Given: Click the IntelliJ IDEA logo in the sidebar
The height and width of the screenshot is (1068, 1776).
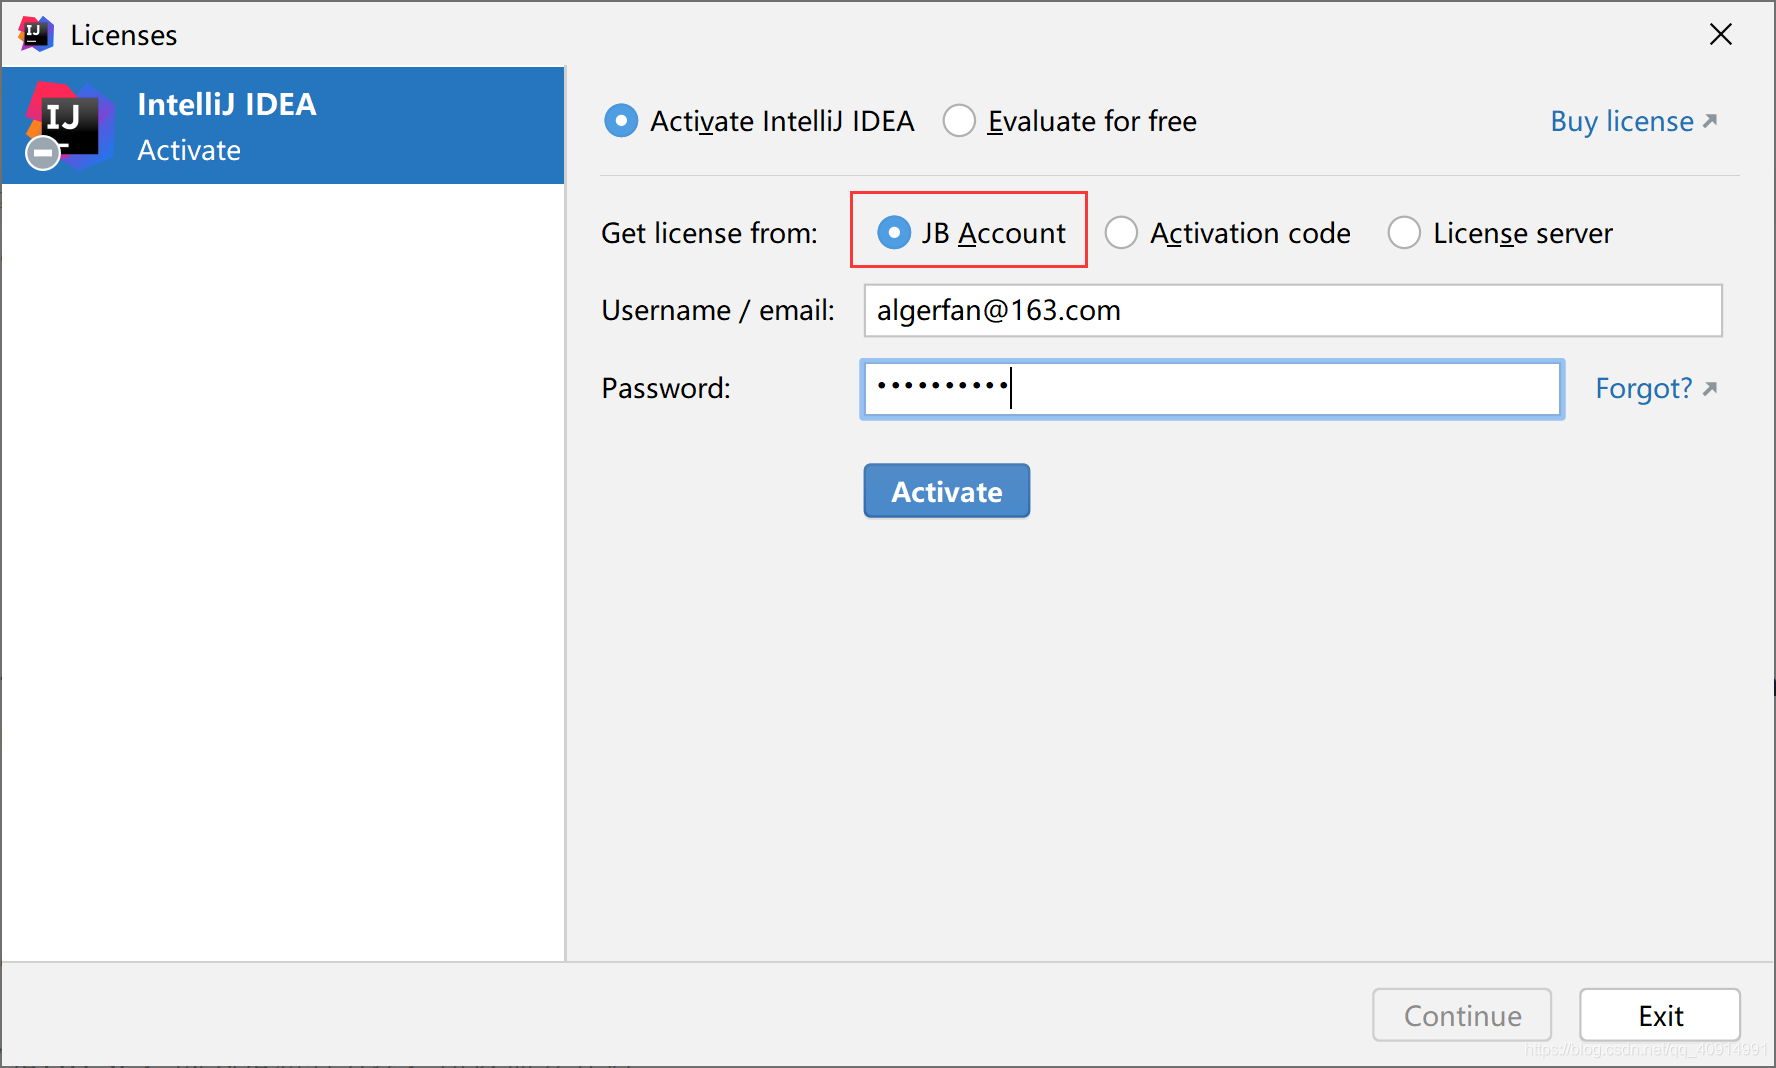Looking at the screenshot, I should pos(70,126).
